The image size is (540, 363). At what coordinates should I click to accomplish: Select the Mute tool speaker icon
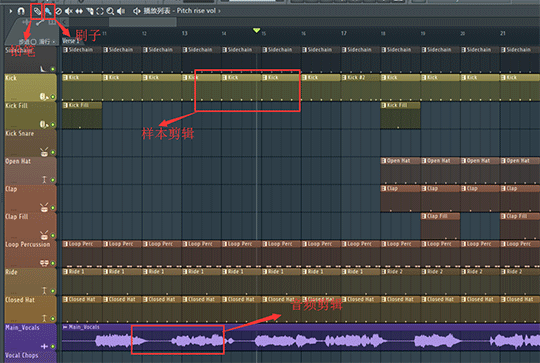point(69,11)
